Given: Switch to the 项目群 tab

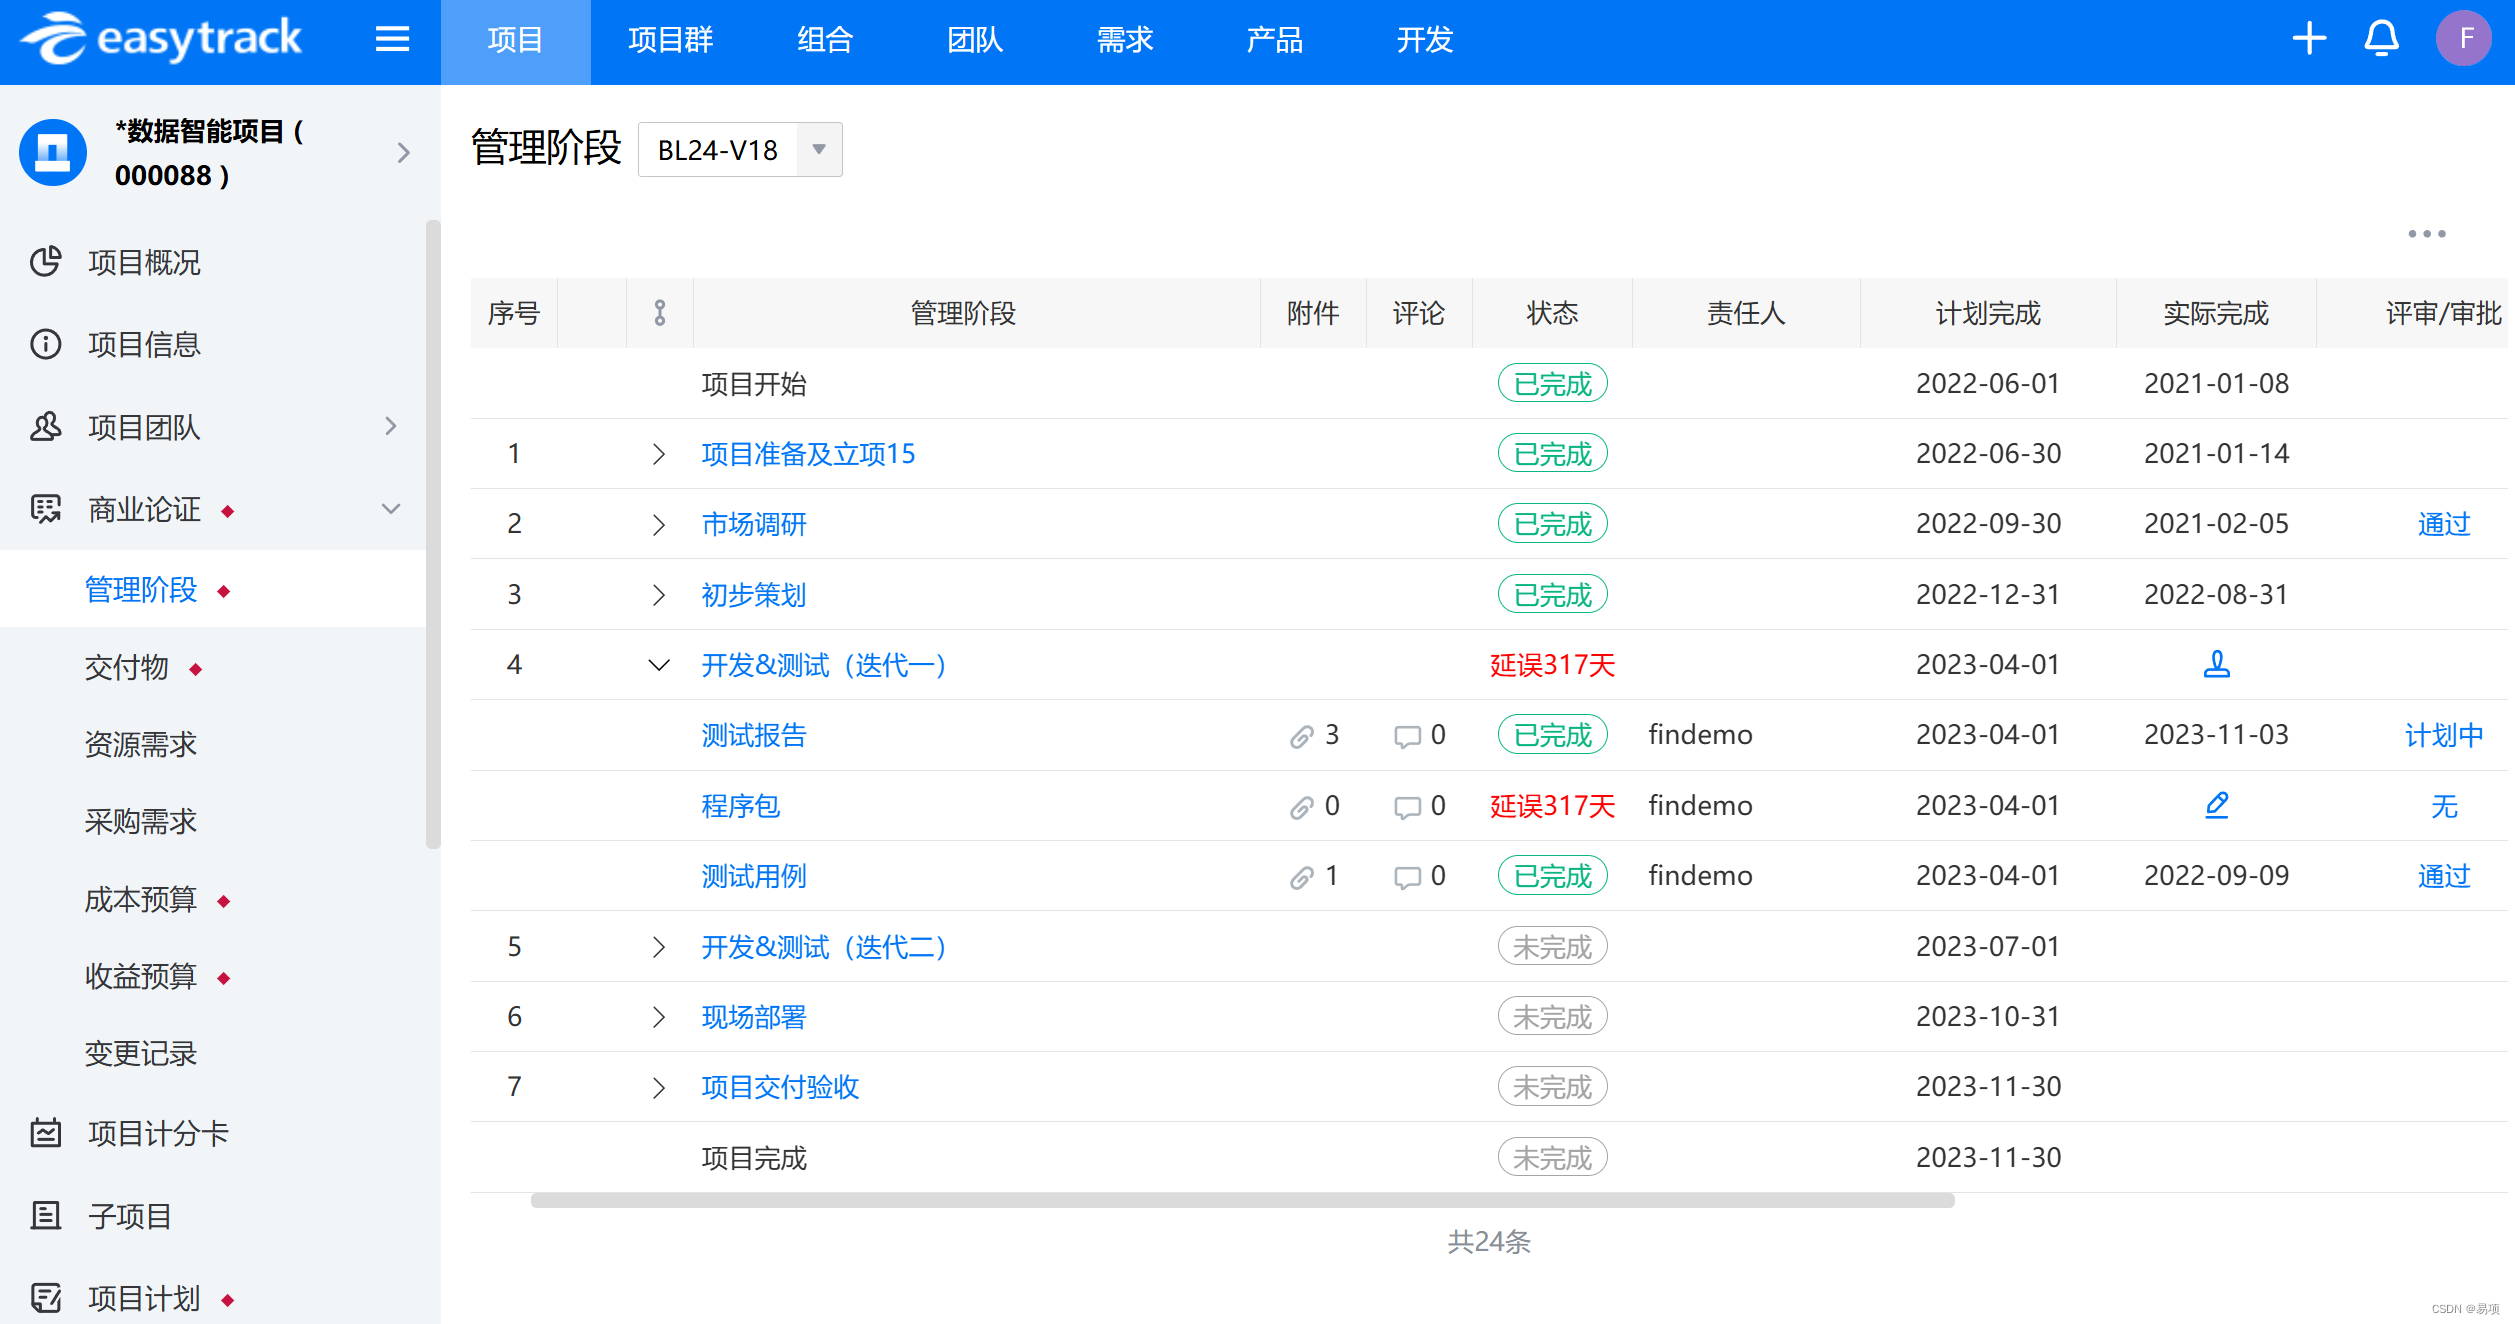Looking at the screenshot, I should [670, 40].
